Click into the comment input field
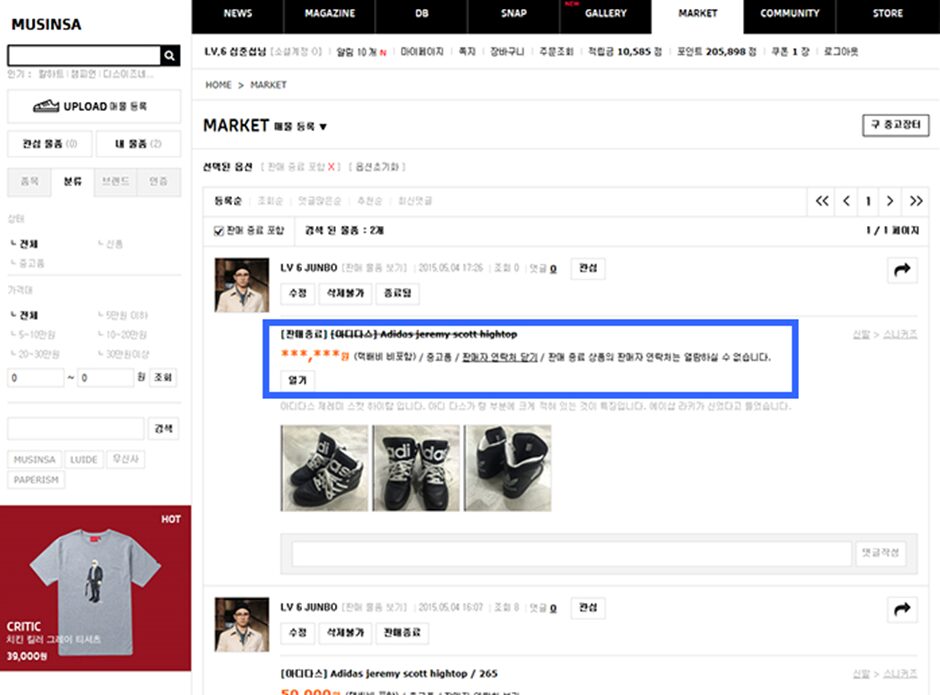This screenshot has width=940, height=695. pos(571,554)
